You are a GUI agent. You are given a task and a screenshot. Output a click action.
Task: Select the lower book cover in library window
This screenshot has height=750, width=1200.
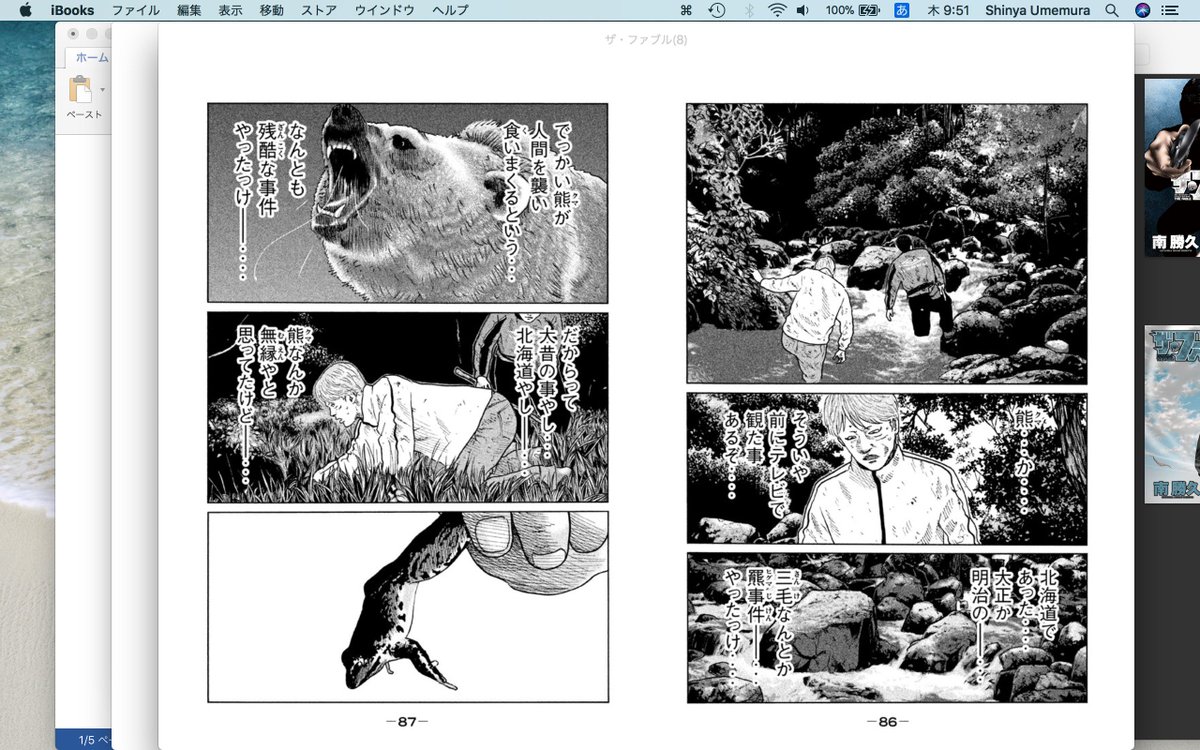(1172, 414)
